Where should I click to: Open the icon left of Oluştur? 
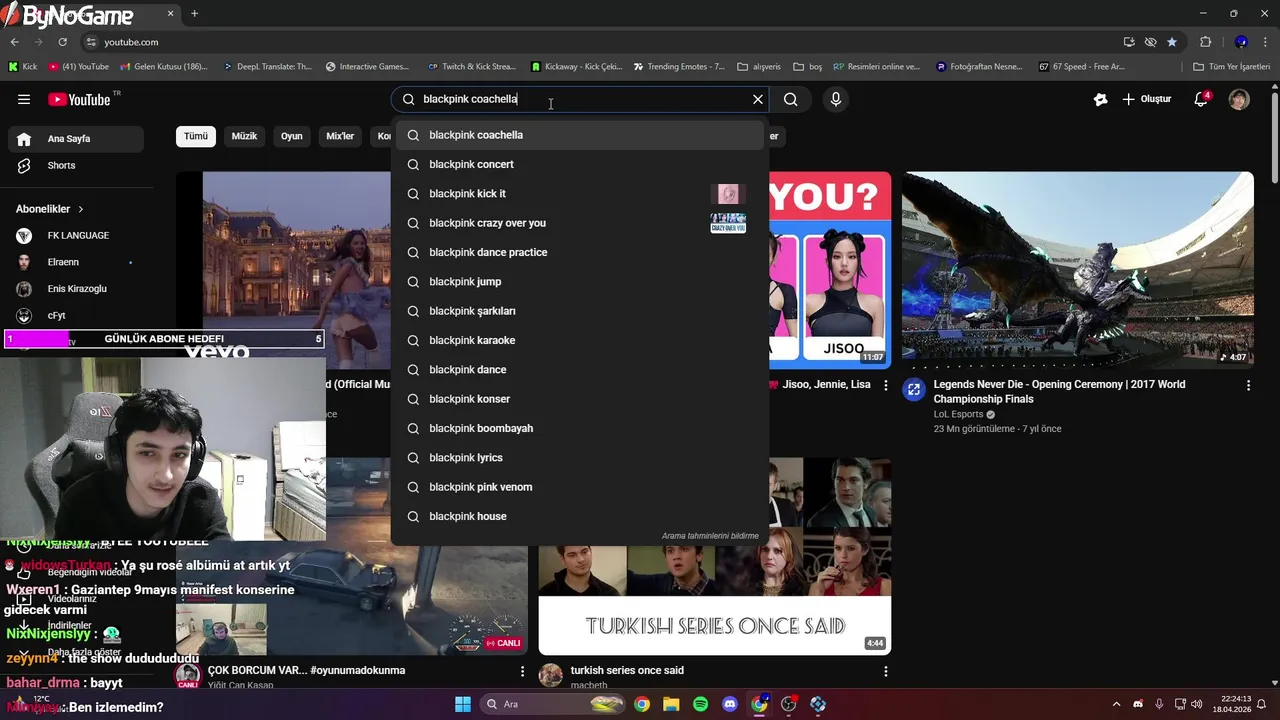[x=1101, y=99]
